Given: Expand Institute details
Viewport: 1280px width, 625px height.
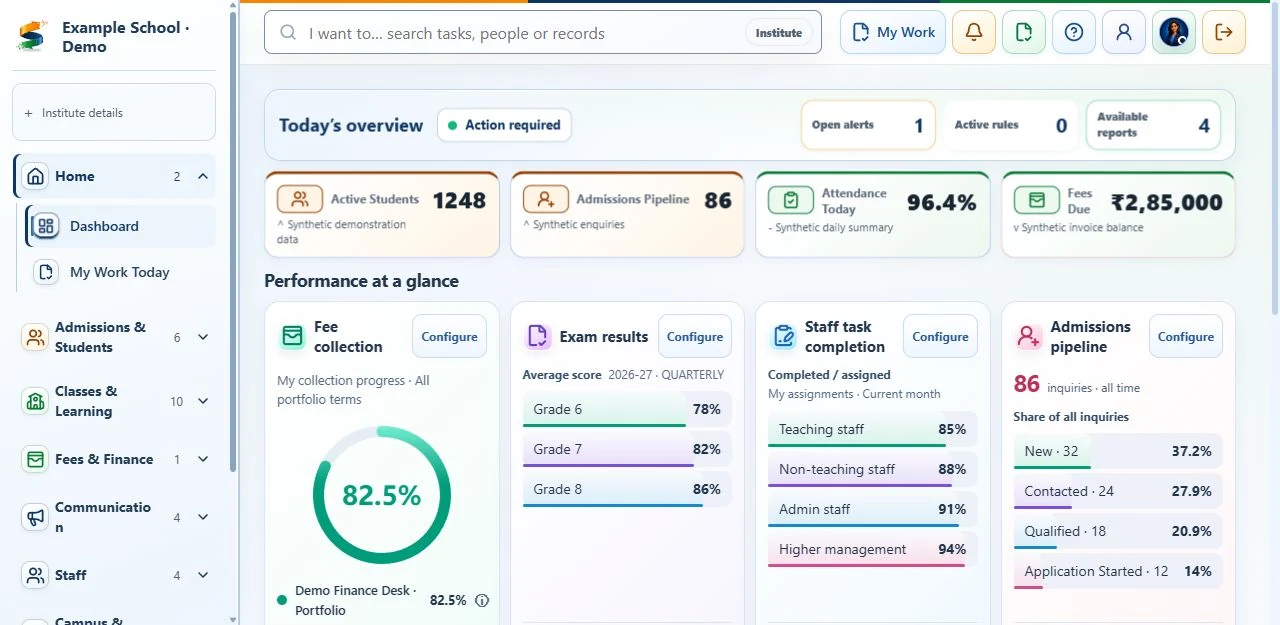Looking at the screenshot, I should [x=114, y=112].
